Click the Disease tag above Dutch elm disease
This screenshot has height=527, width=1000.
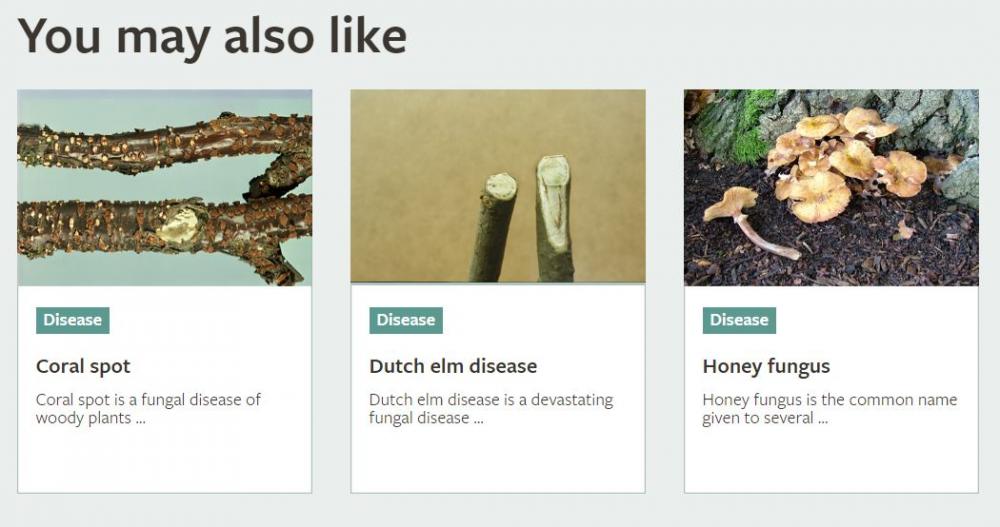click(406, 320)
